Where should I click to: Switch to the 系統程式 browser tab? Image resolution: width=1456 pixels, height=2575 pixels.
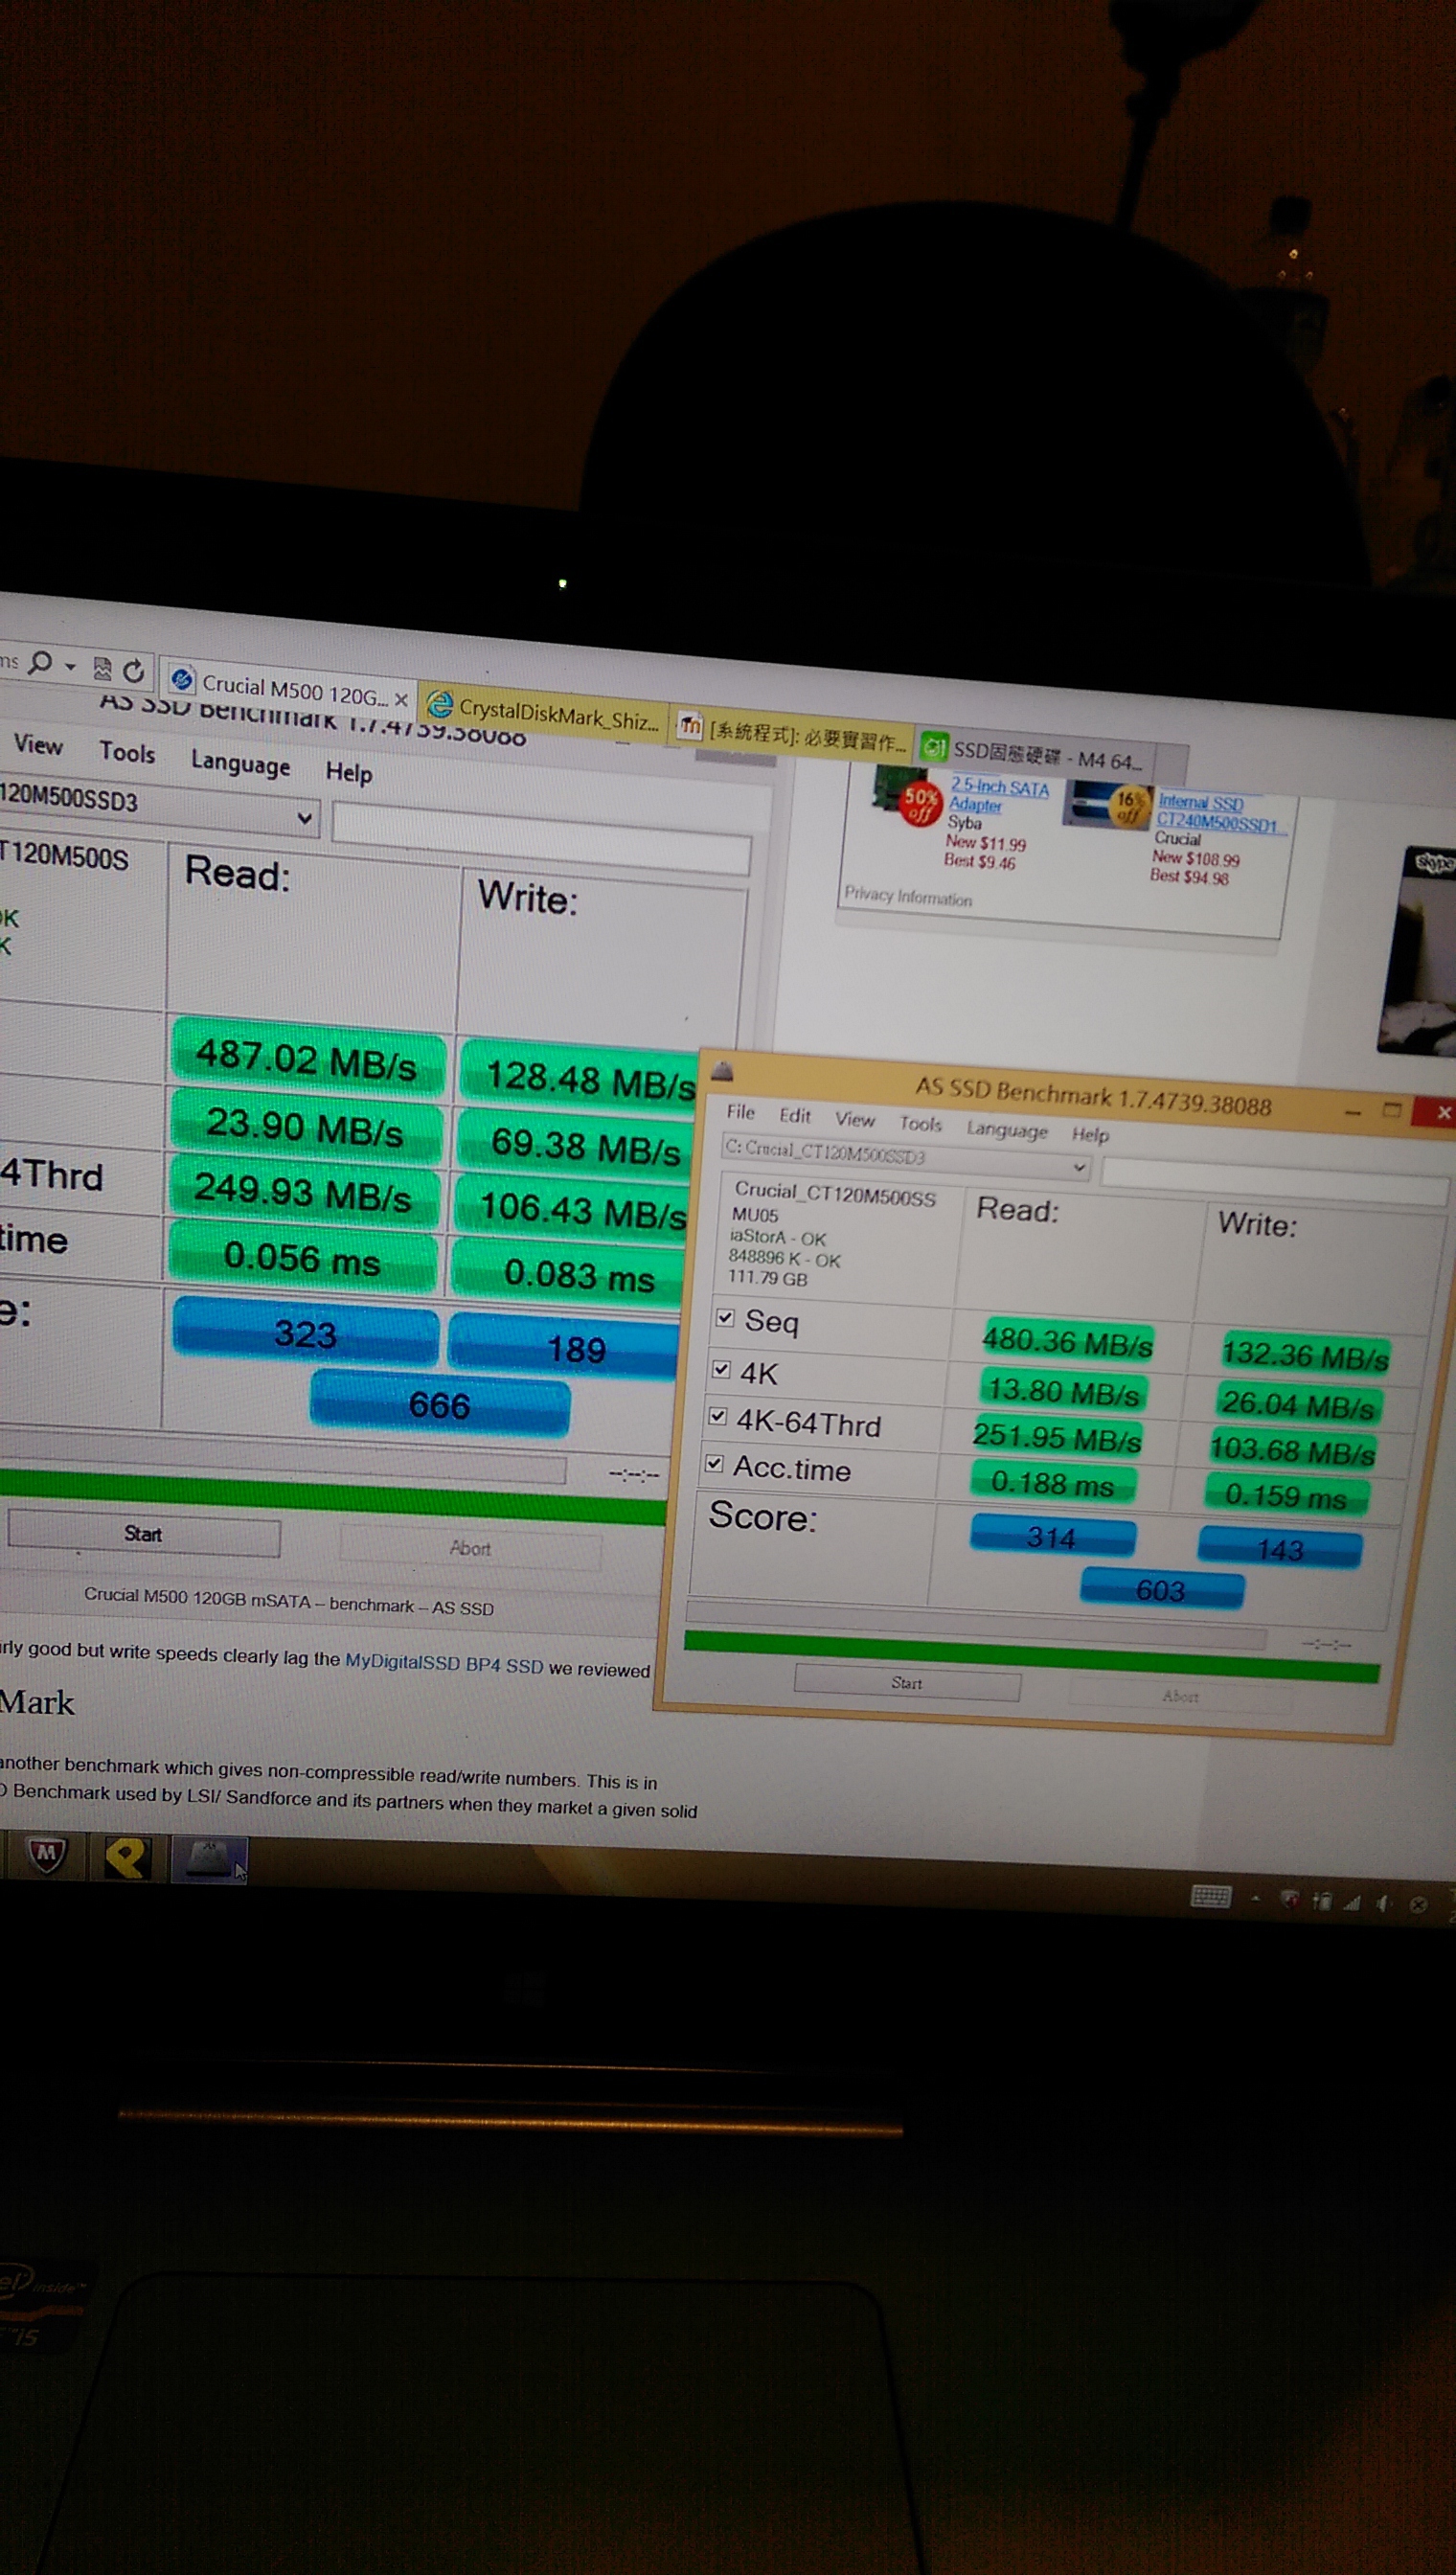(x=792, y=737)
